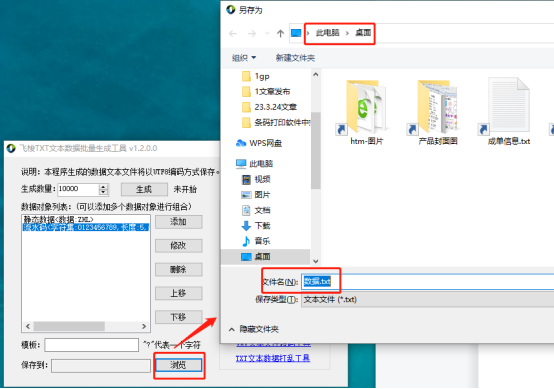Screen dimensions: 554x389
Task: Click the tool window title icon
Action: coord(11,148)
